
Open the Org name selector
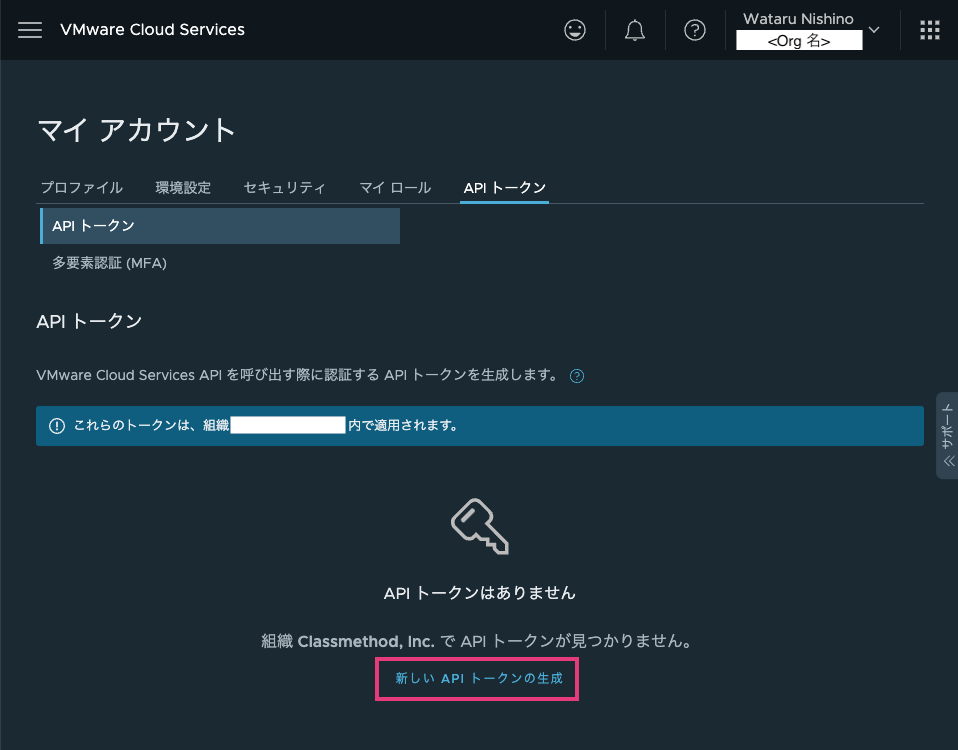pyautogui.click(x=799, y=41)
